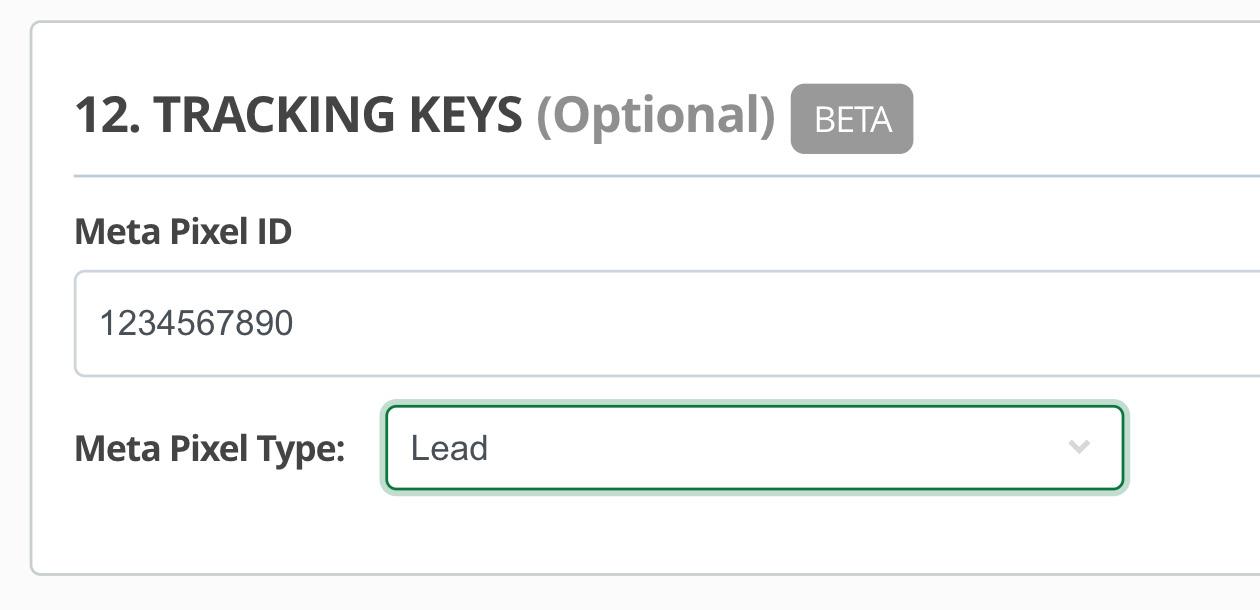Open the Meta Pixel Type dropdown
Screen dimensions: 1260x610
(x=755, y=448)
